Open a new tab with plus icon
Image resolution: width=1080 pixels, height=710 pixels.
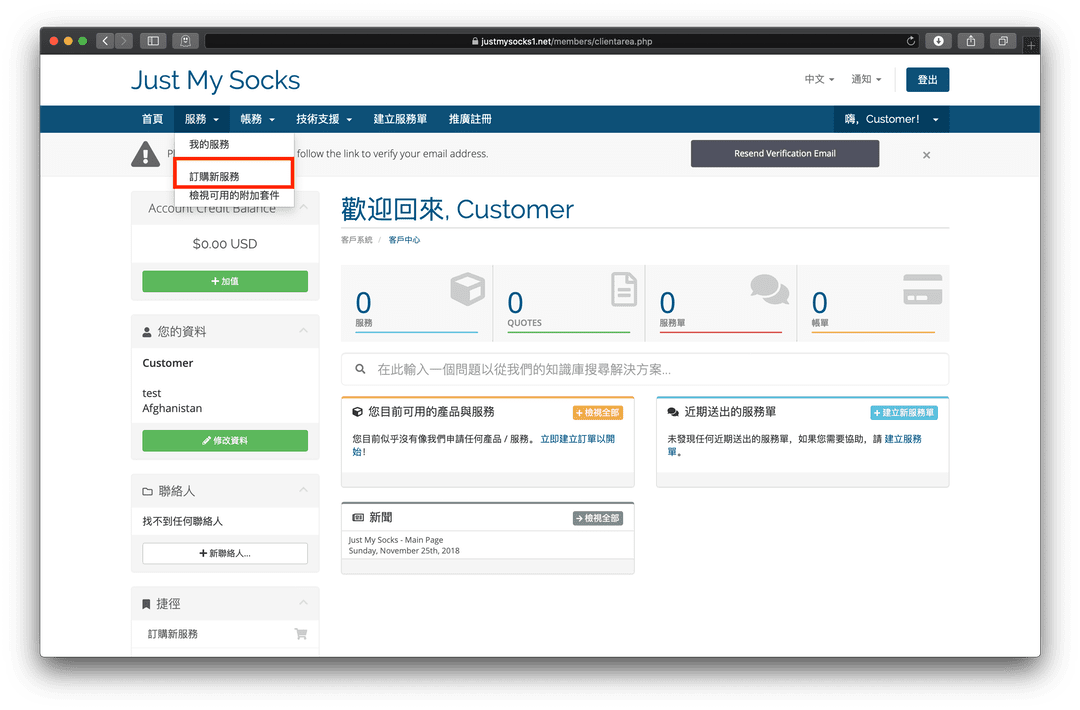(x=1031, y=45)
